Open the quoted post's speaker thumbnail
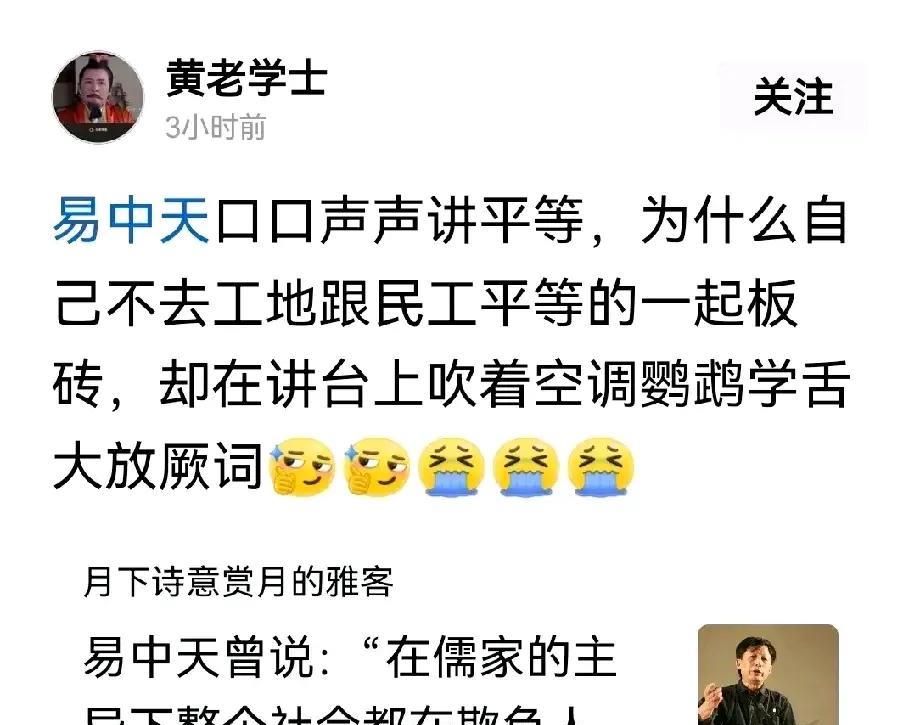Image resolution: width=920 pixels, height=725 pixels. [768, 675]
